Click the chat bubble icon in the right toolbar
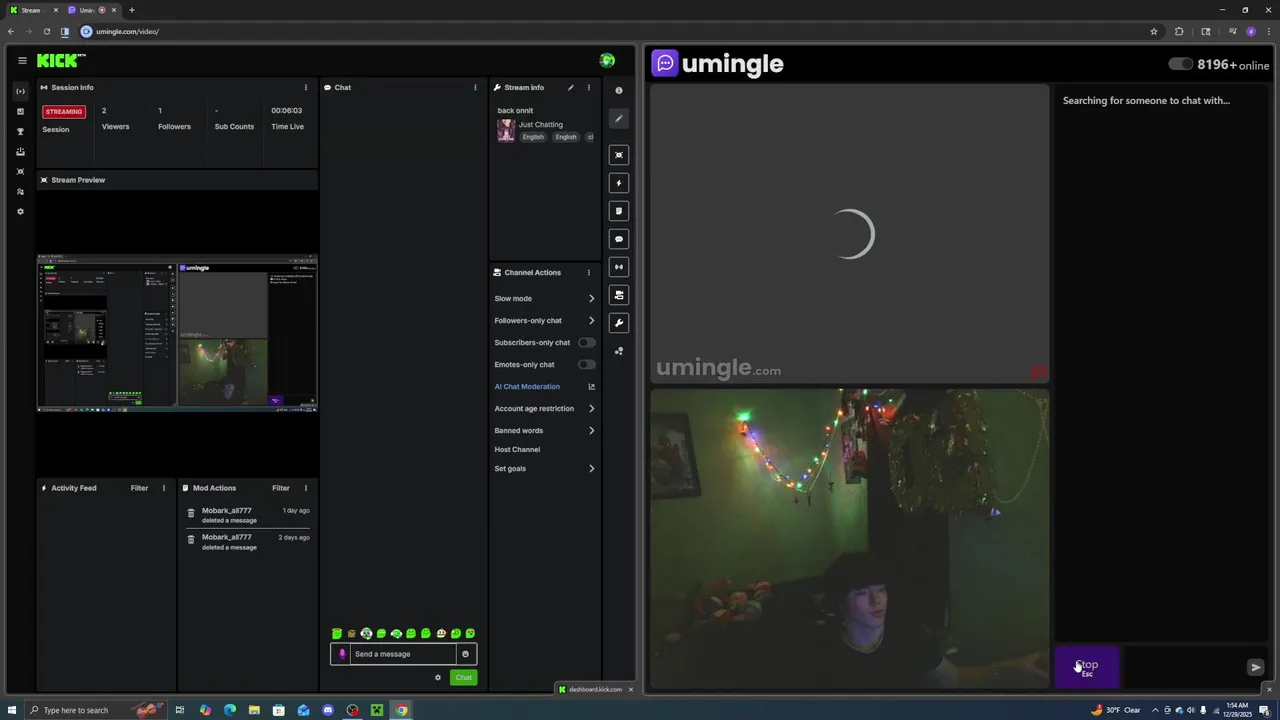The height and width of the screenshot is (720, 1280). tap(619, 239)
